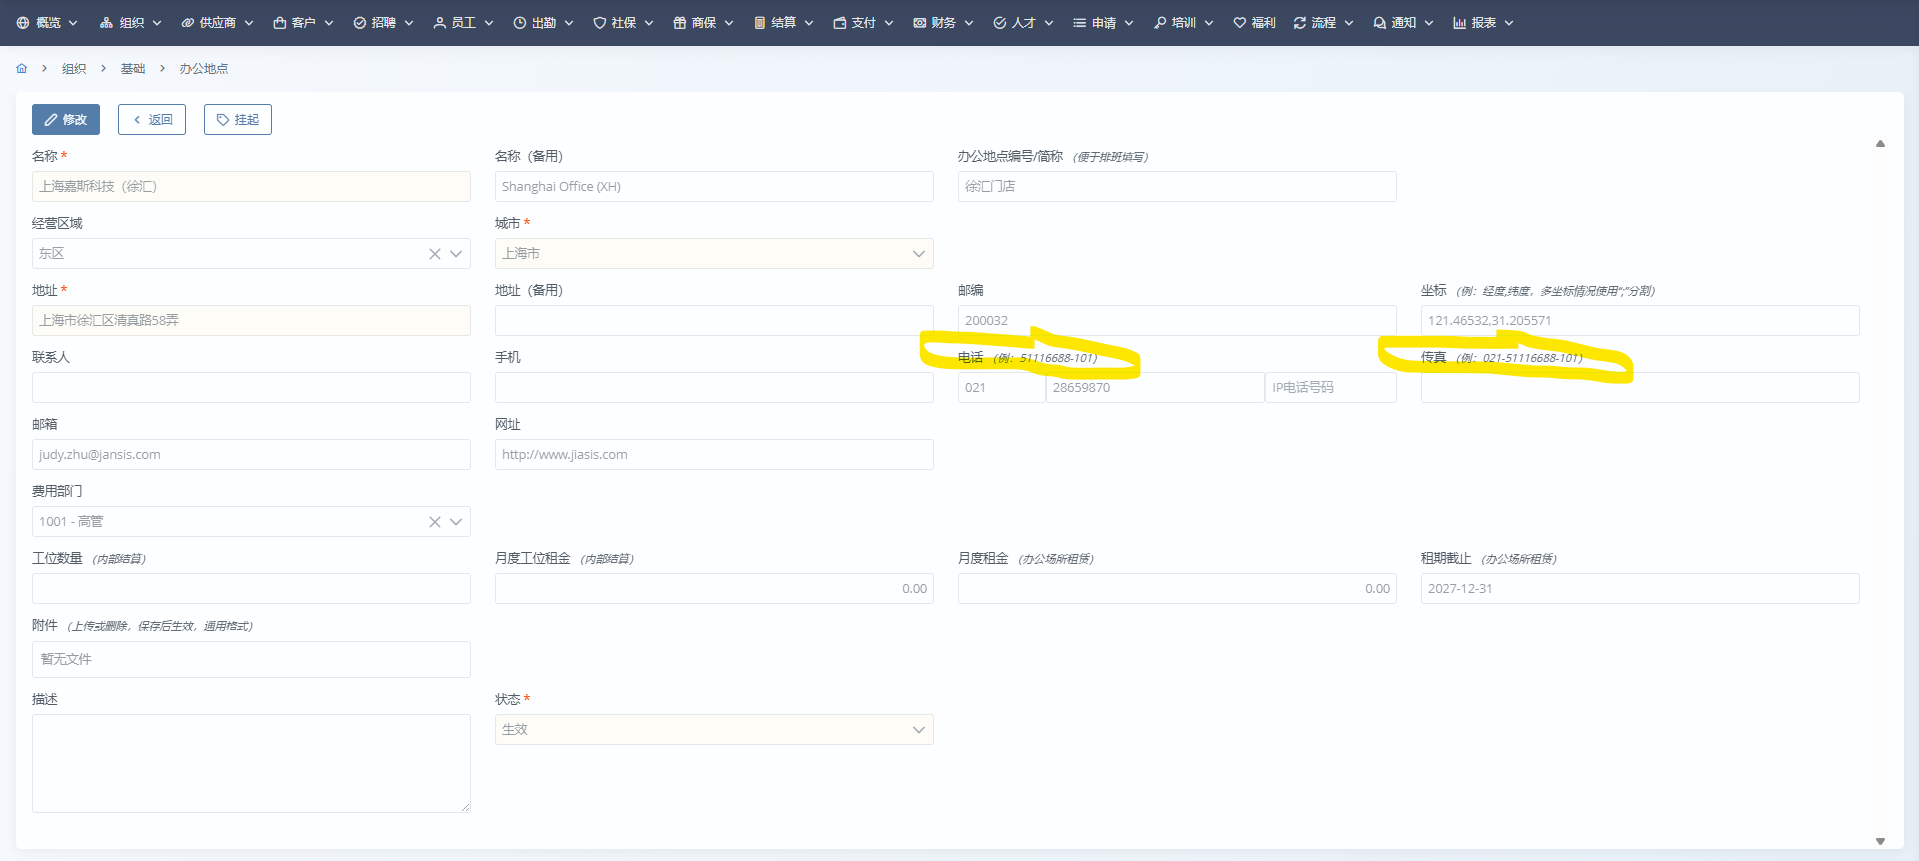Image resolution: width=1919 pixels, height=861 pixels.
Task: Click the 返回 back button
Action: pyautogui.click(x=152, y=120)
